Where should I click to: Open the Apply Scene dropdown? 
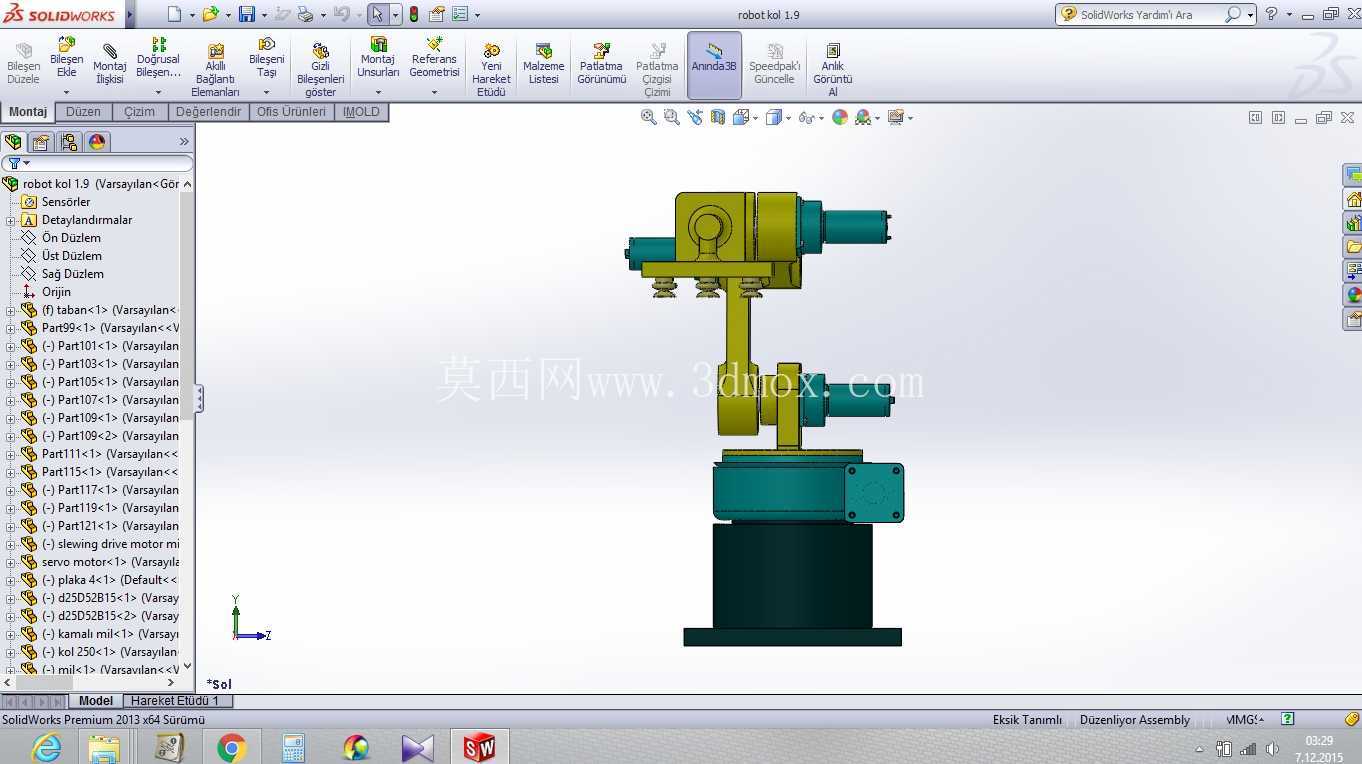click(x=877, y=118)
